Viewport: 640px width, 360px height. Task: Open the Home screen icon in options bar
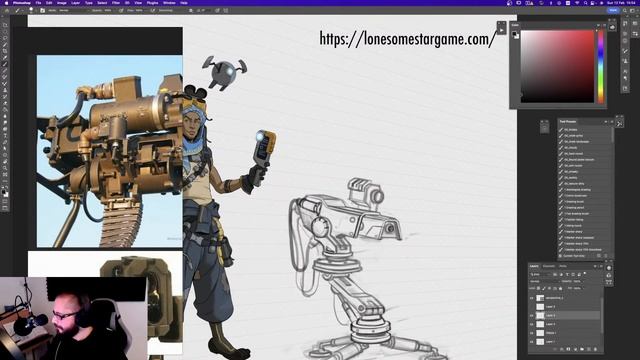7,10
